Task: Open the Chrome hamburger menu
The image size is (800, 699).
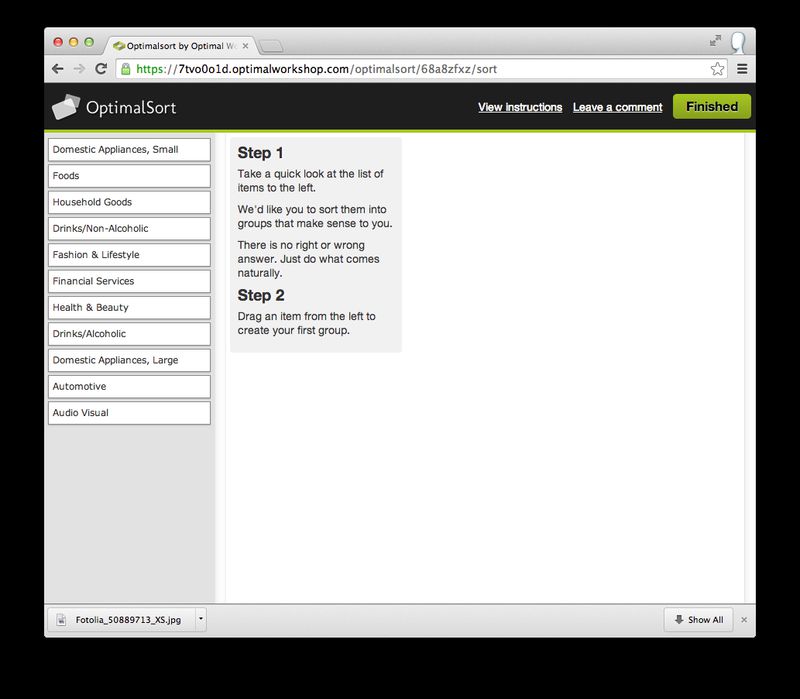Action: 742,69
